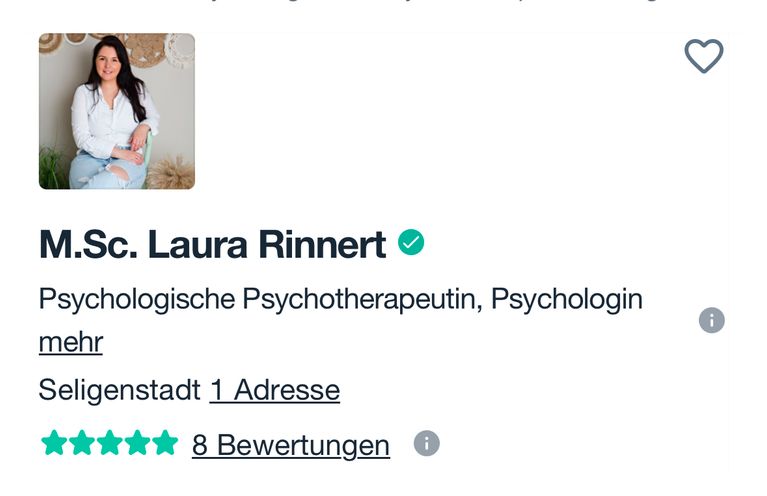Open info icon next to 8 Bewertungen
Viewport: 767px width, 496px height.
click(x=427, y=443)
